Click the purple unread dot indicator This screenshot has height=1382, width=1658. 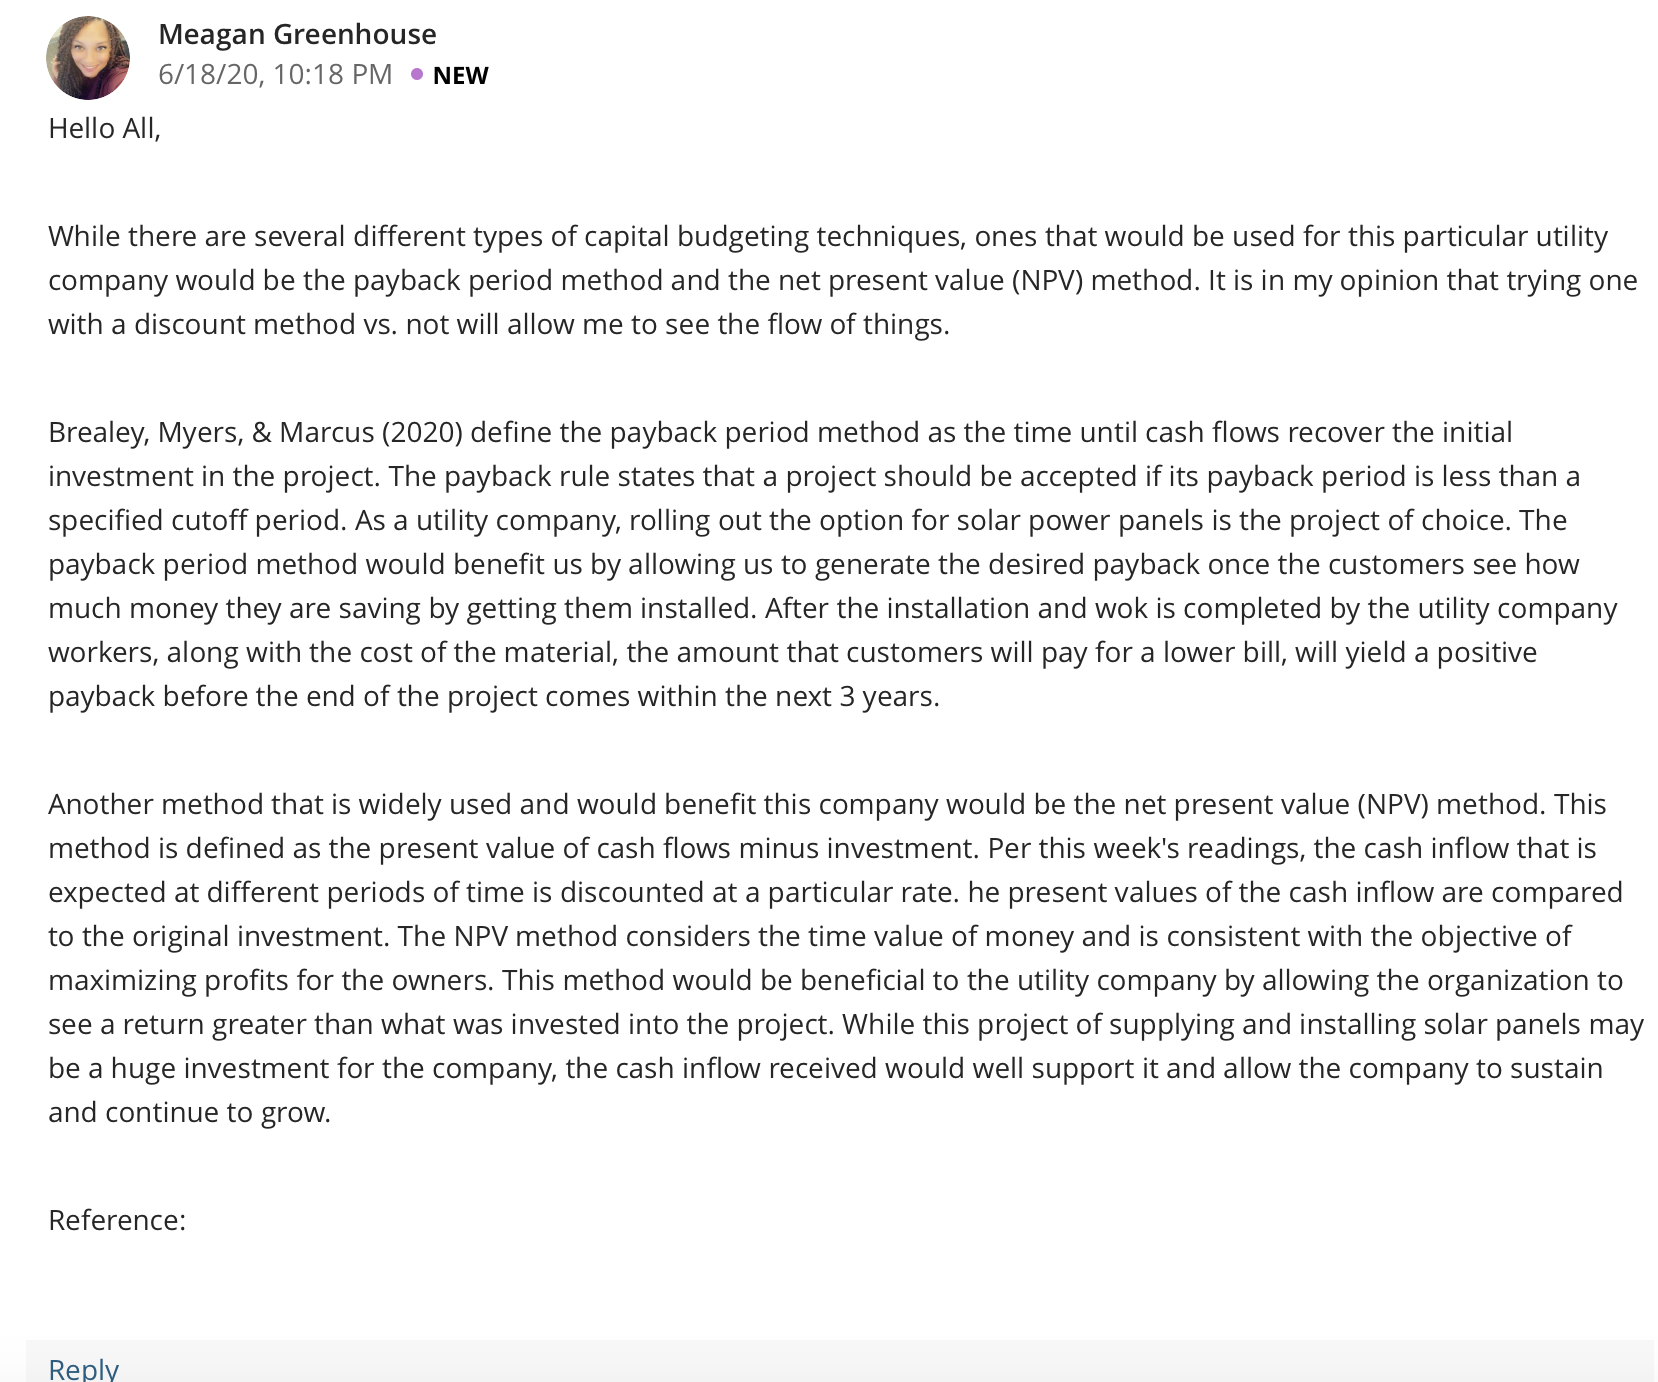(x=417, y=74)
